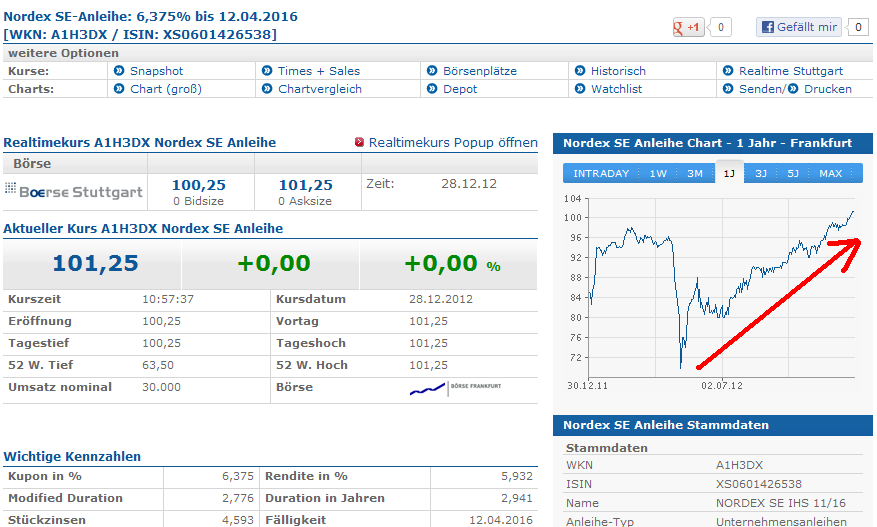This screenshot has height=527, width=877.
Task: Click the bid price 100,25
Action: 199,185
